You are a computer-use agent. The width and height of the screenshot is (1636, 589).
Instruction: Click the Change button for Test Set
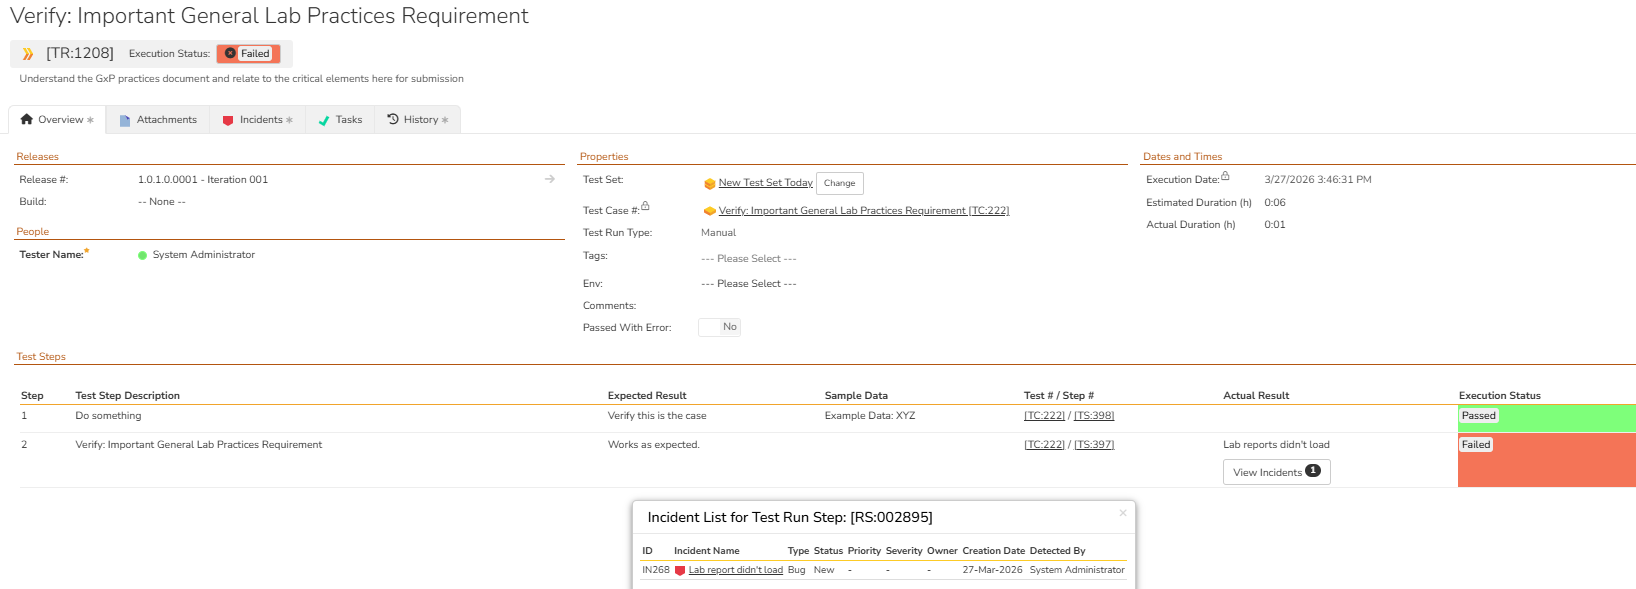pos(839,183)
